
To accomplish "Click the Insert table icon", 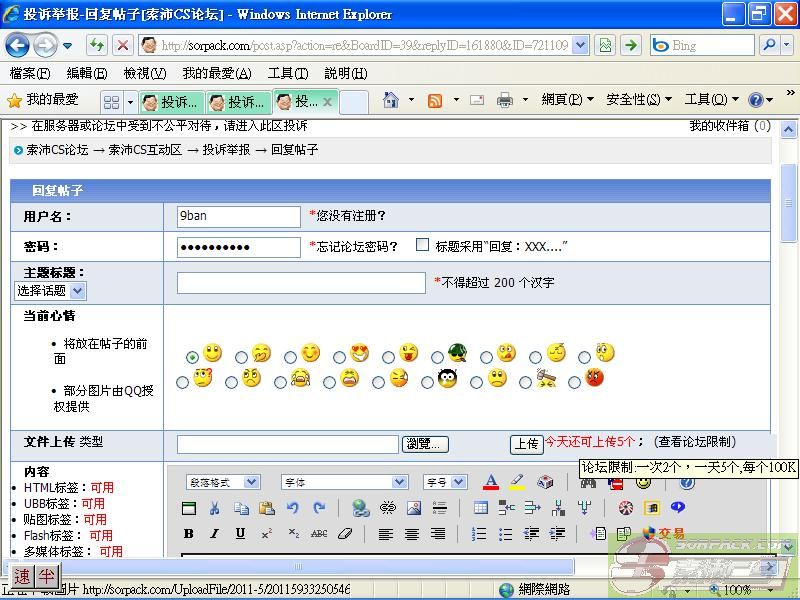I will coord(481,508).
